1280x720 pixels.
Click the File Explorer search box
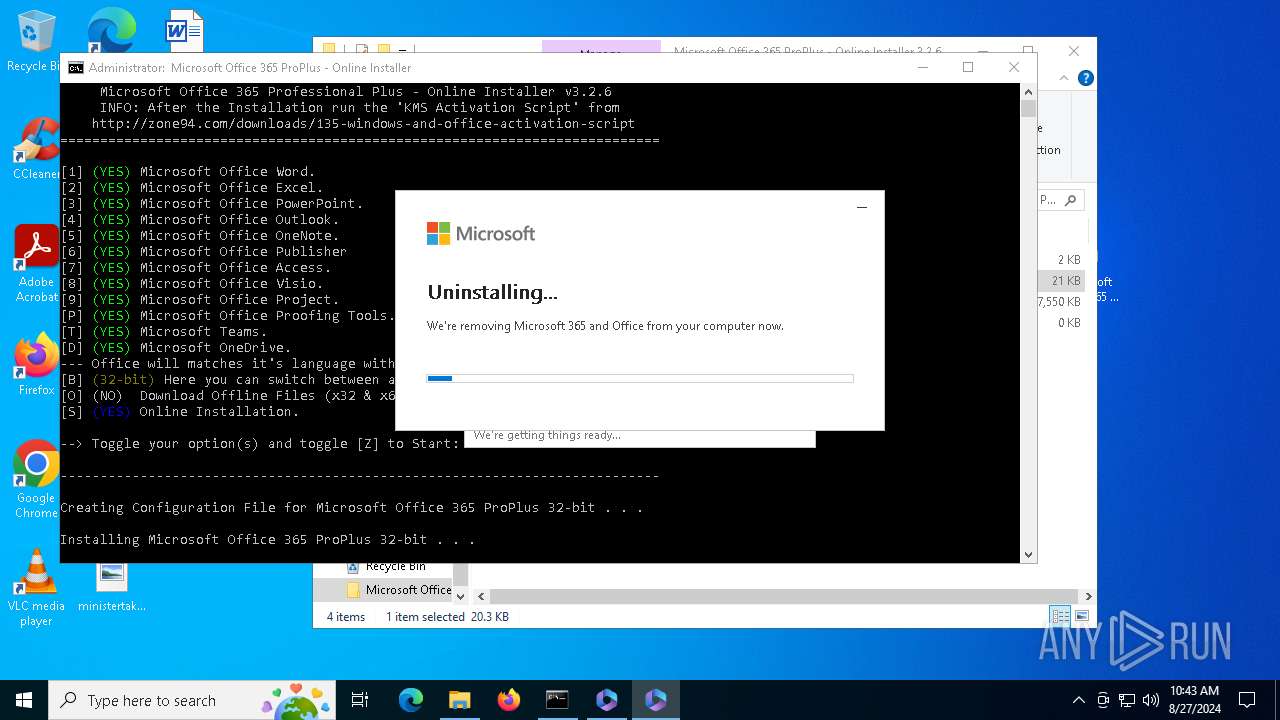coord(1060,200)
